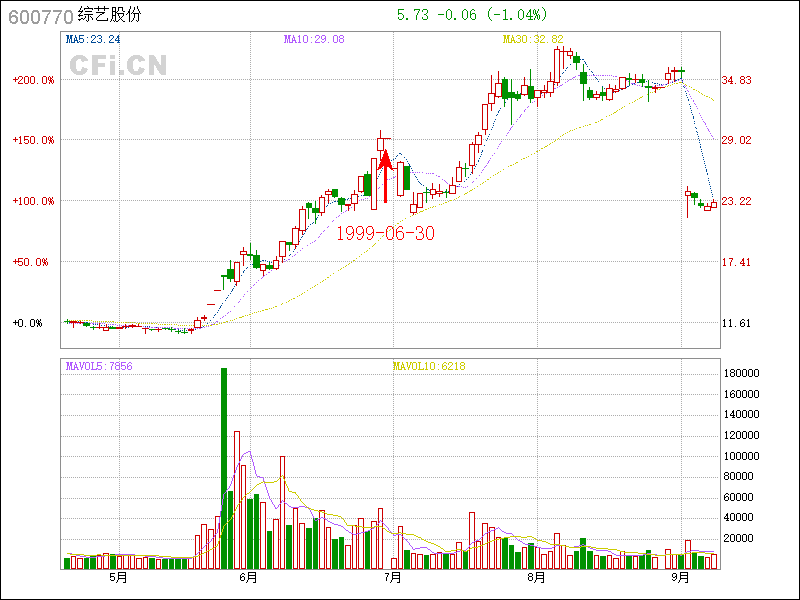Click the tallest green volume bar
Image resolution: width=800 pixels, height=600 pixels.
click(224, 467)
